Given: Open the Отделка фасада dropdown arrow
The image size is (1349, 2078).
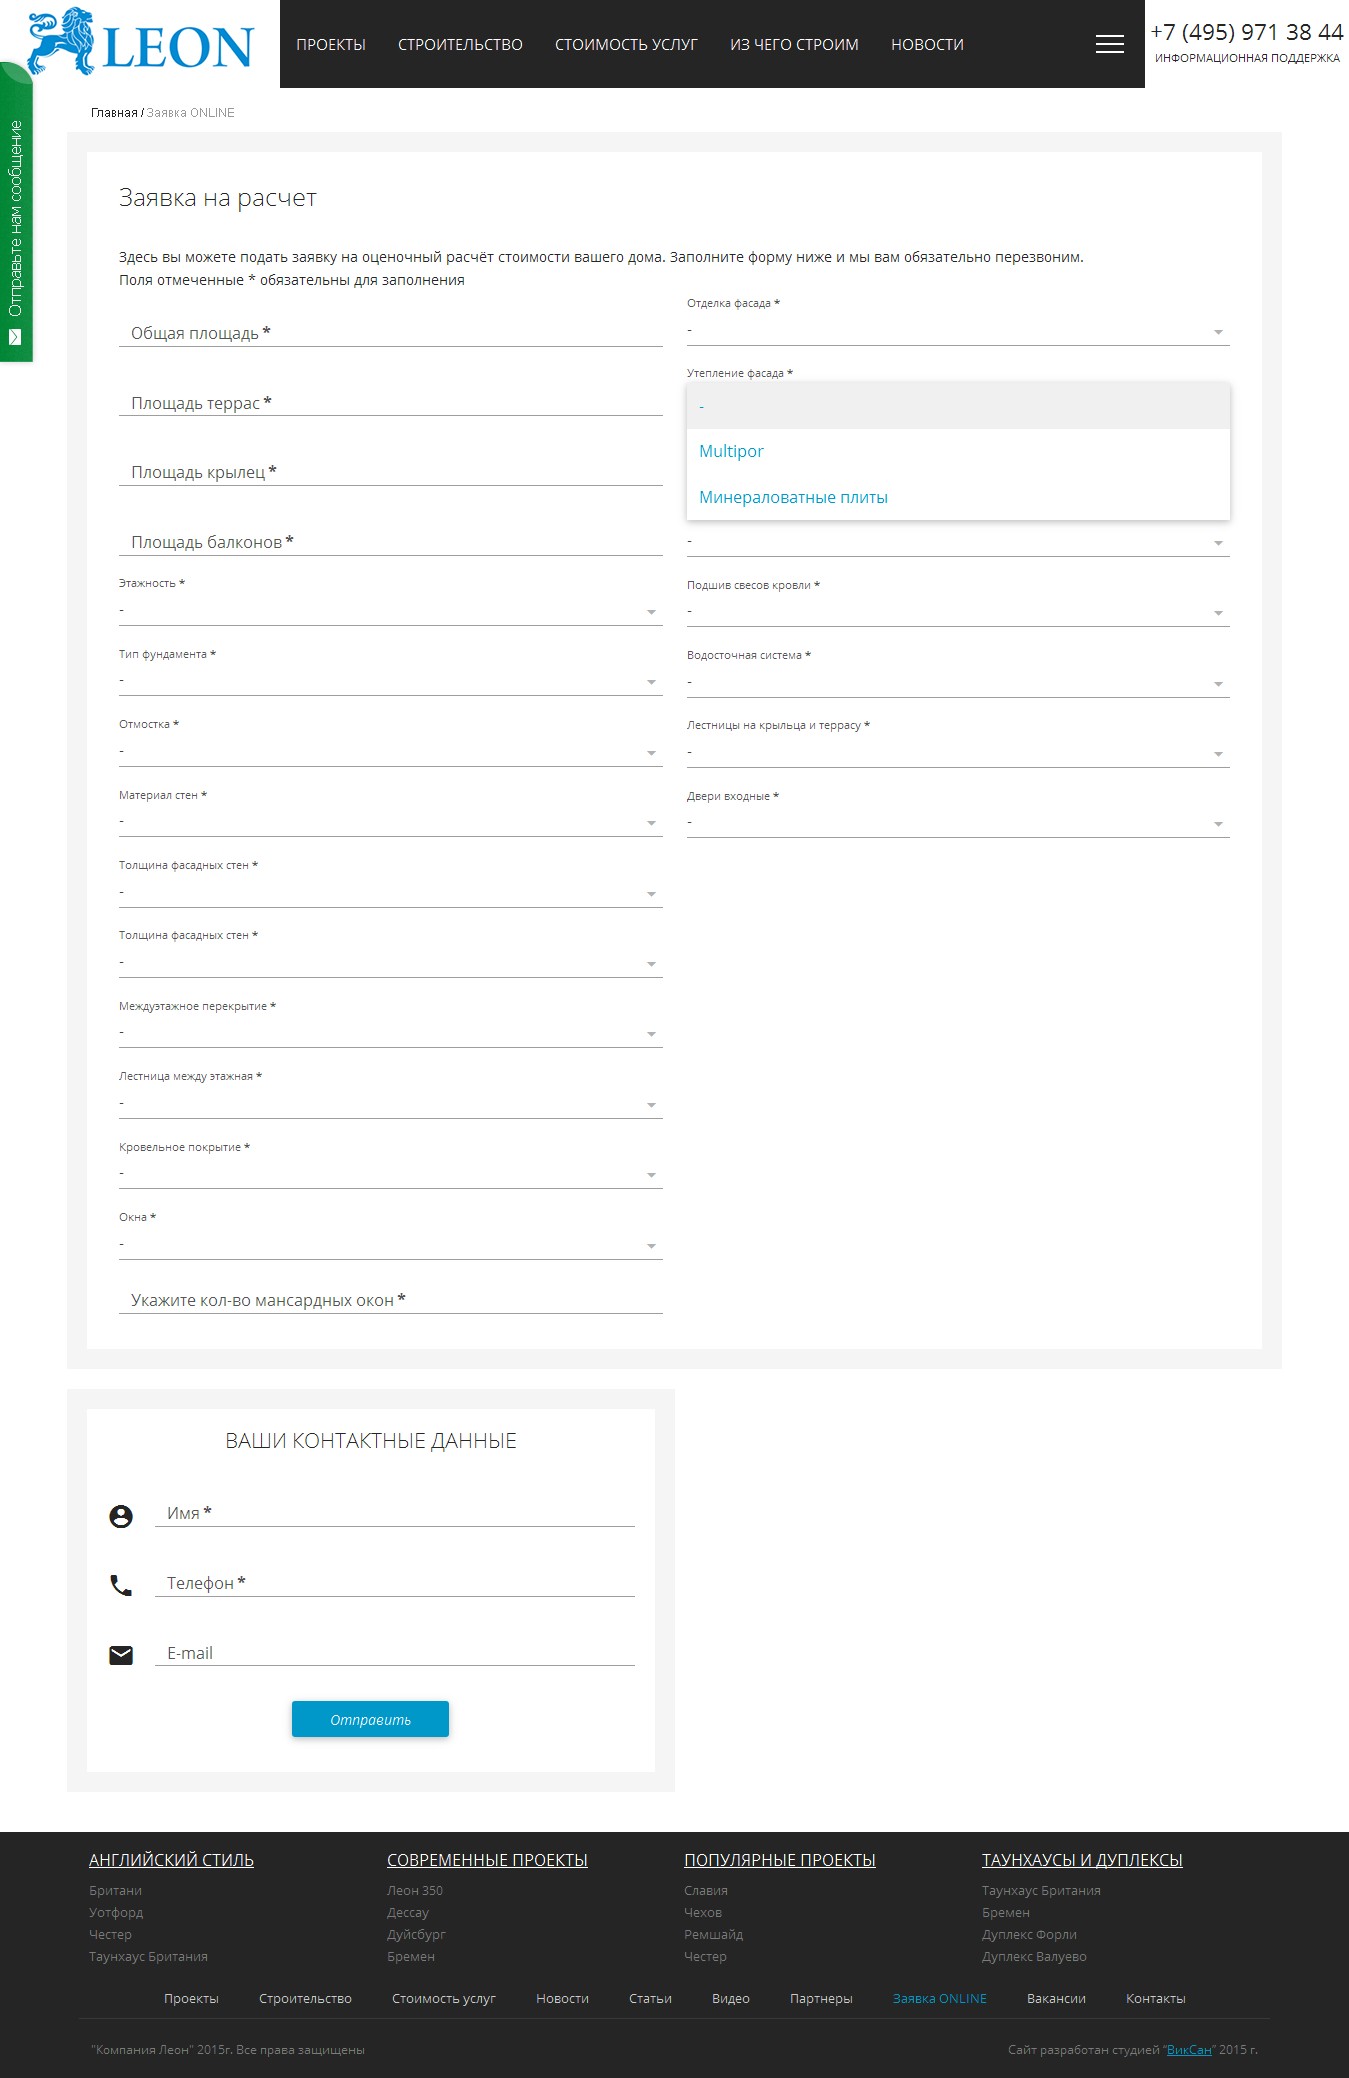Looking at the screenshot, I should [1217, 332].
